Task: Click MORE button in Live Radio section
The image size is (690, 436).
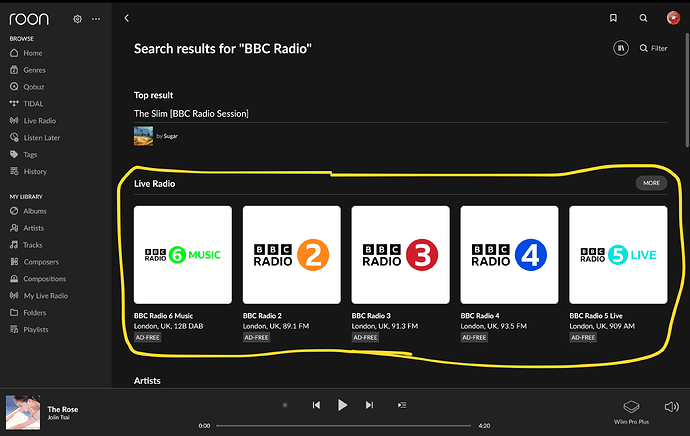Action: pos(651,183)
